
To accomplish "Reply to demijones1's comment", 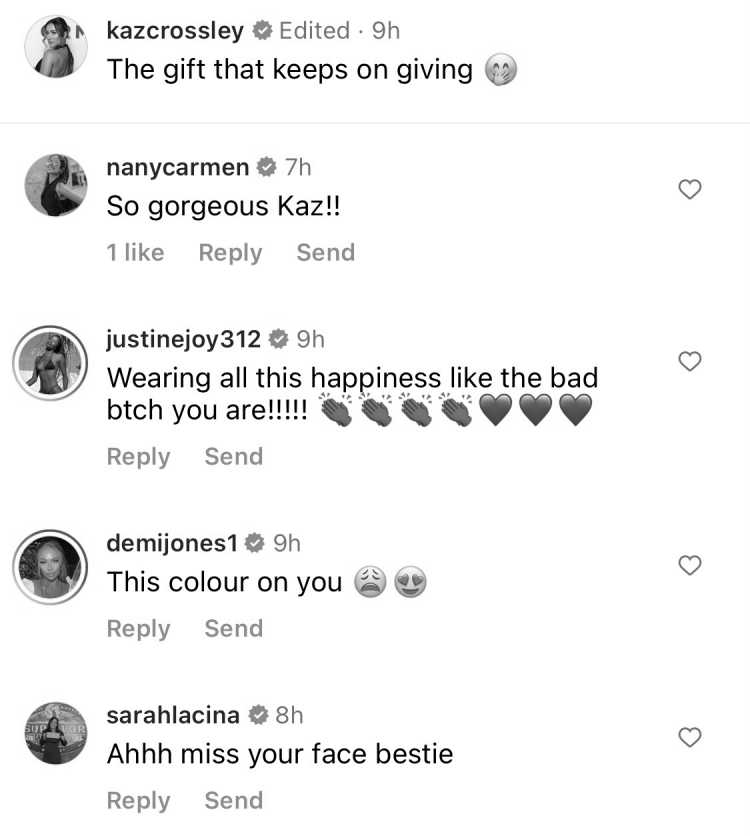I will pyautogui.click(x=139, y=629).
